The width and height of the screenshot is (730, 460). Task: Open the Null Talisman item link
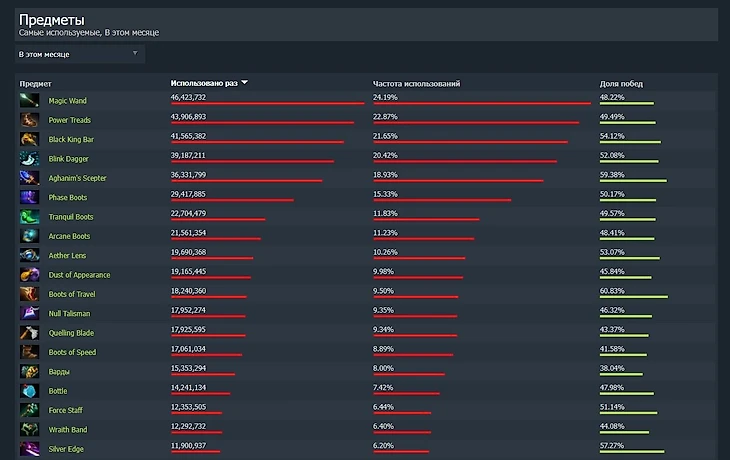[69, 313]
